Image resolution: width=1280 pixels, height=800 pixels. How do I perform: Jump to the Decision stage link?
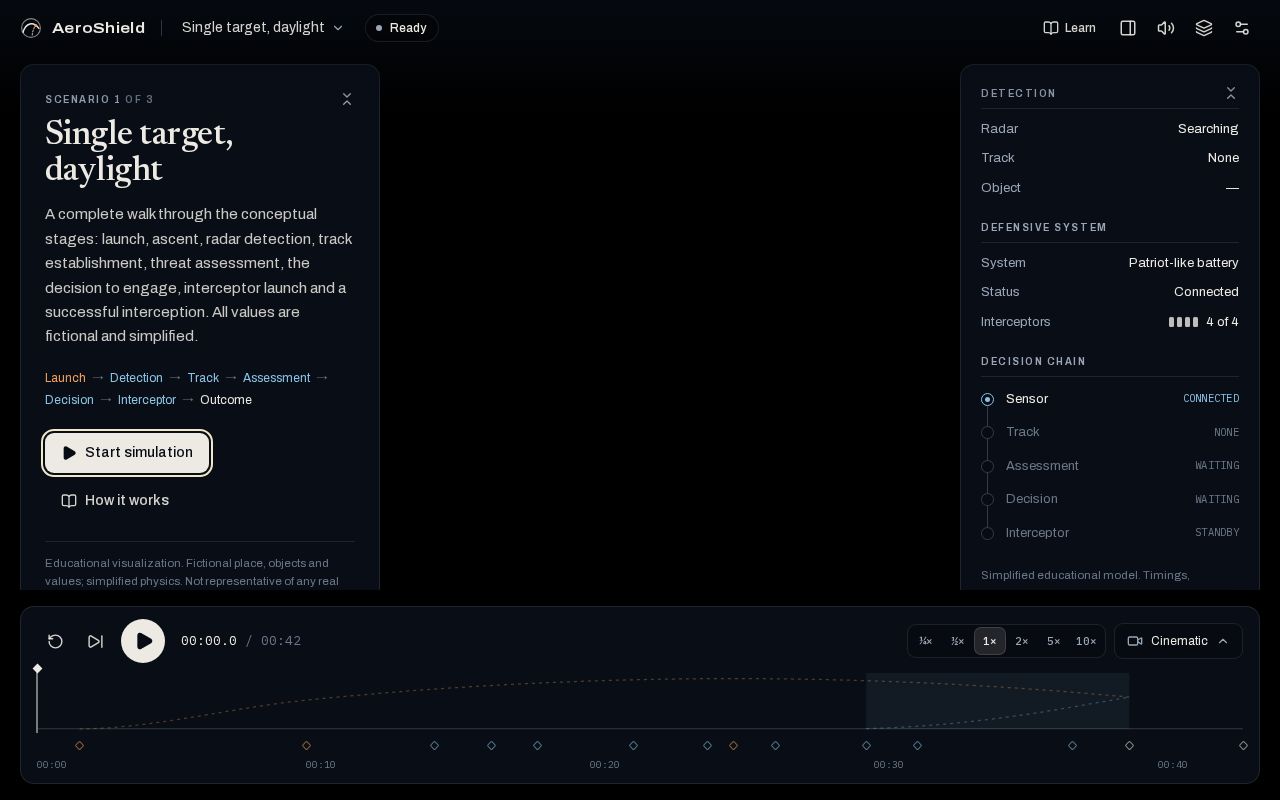[x=69, y=400]
